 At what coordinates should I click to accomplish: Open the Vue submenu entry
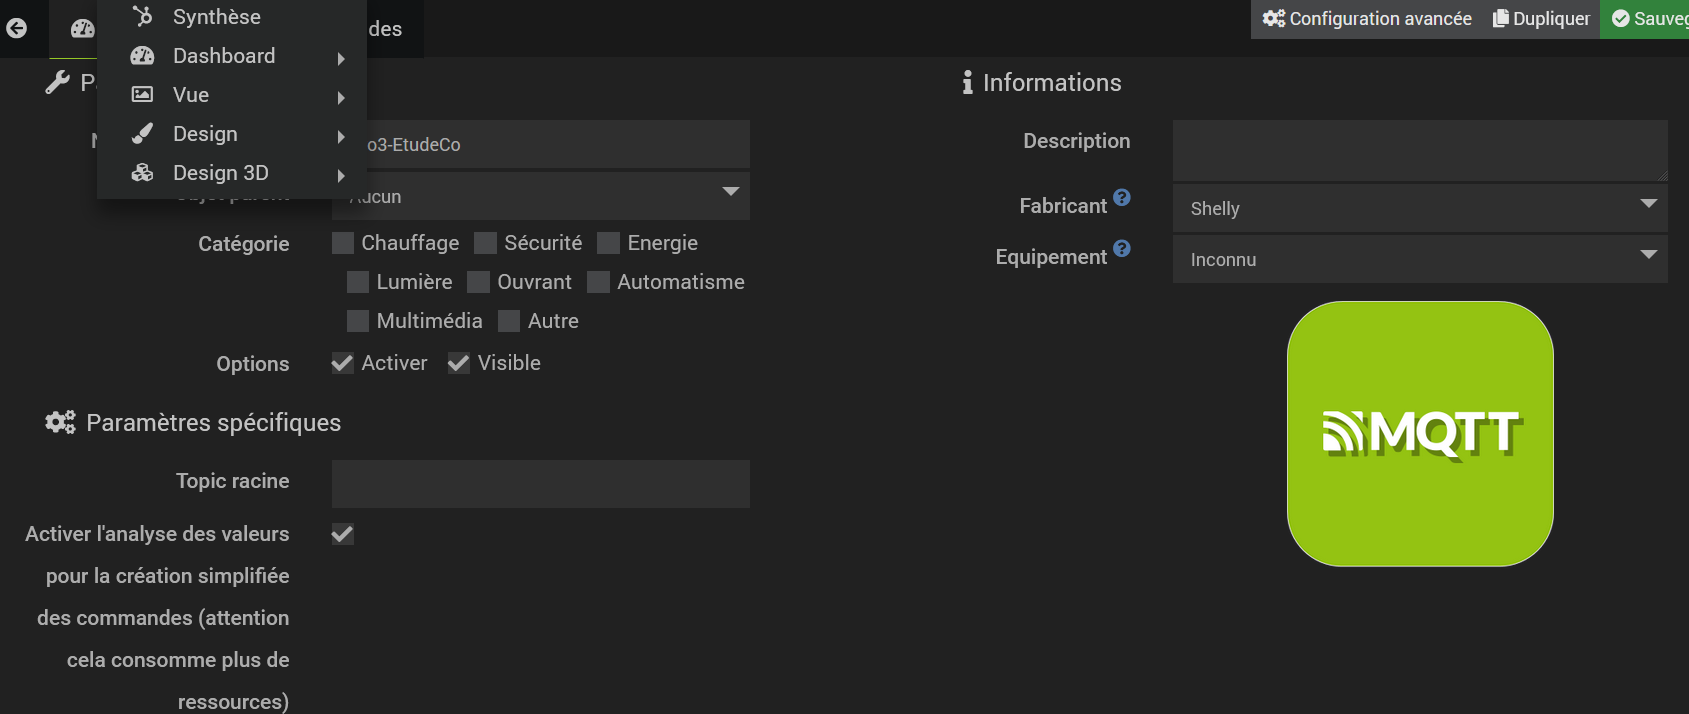coord(232,95)
